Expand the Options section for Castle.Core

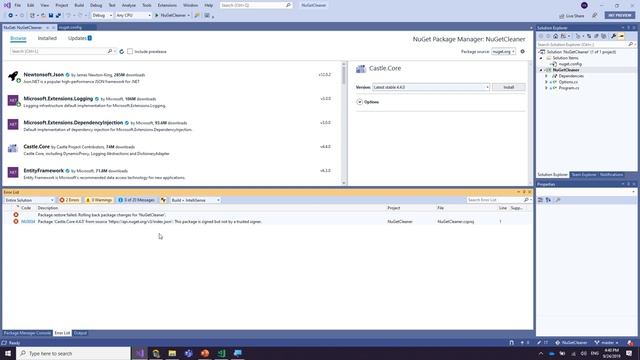coord(360,102)
